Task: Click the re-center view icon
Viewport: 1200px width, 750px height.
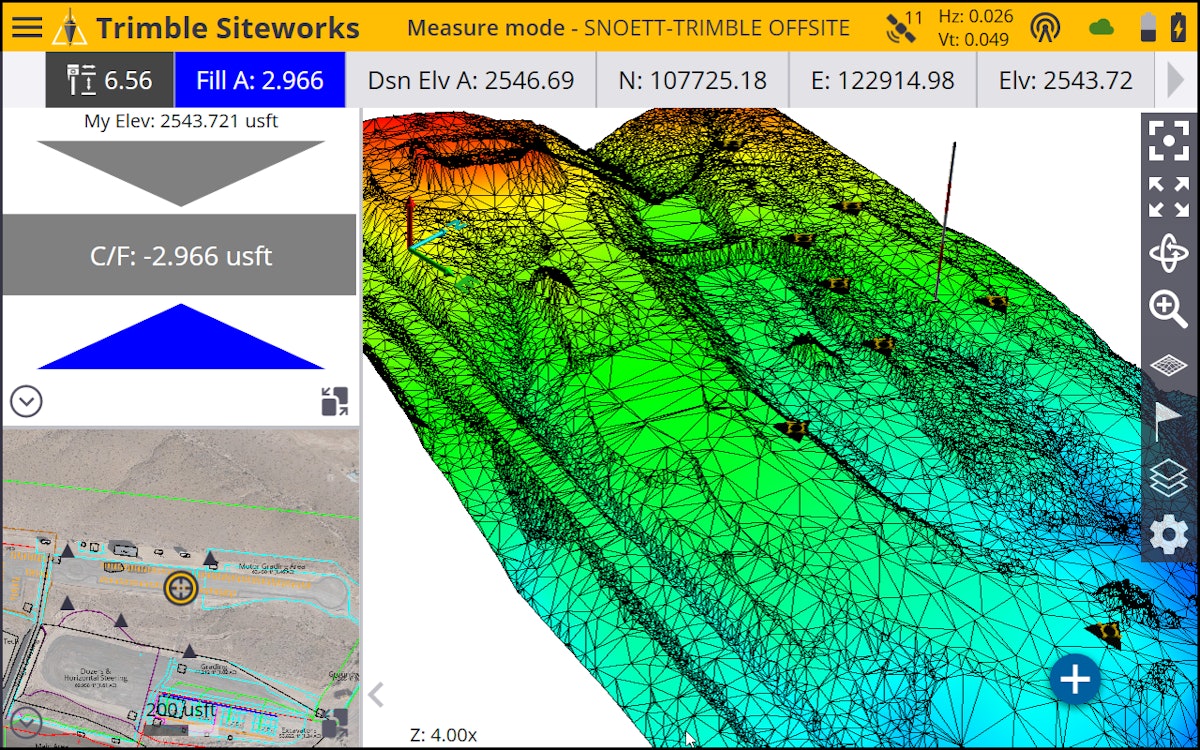Action: click(1168, 141)
